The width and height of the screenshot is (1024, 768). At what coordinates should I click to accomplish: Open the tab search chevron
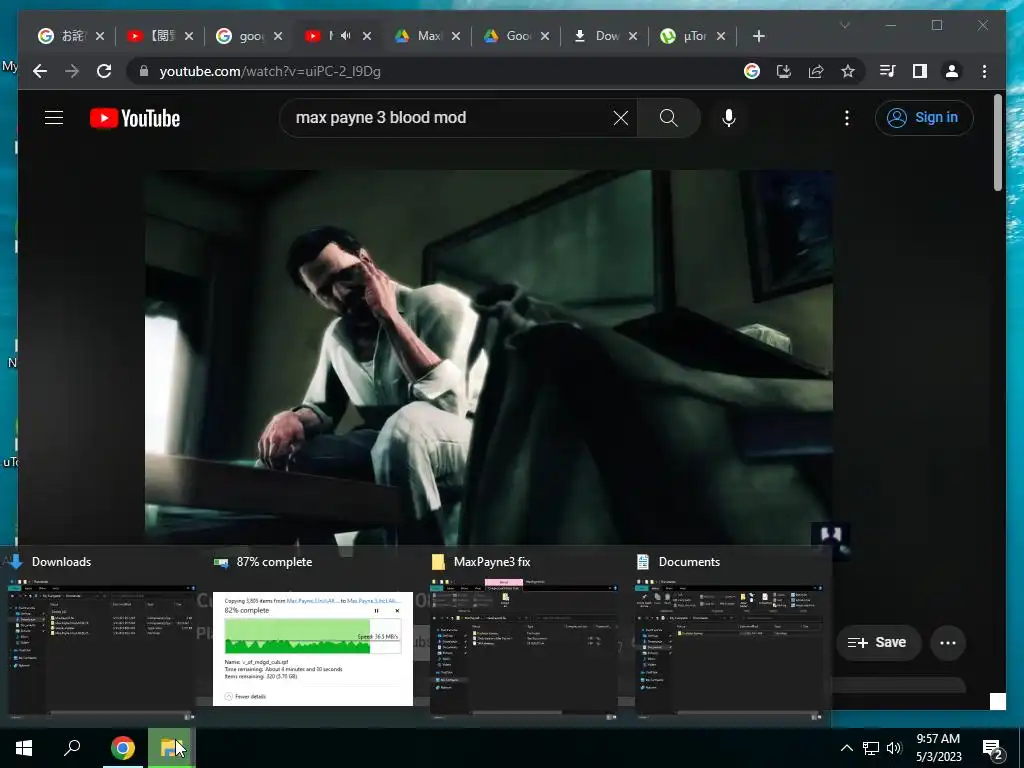coord(844,25)
